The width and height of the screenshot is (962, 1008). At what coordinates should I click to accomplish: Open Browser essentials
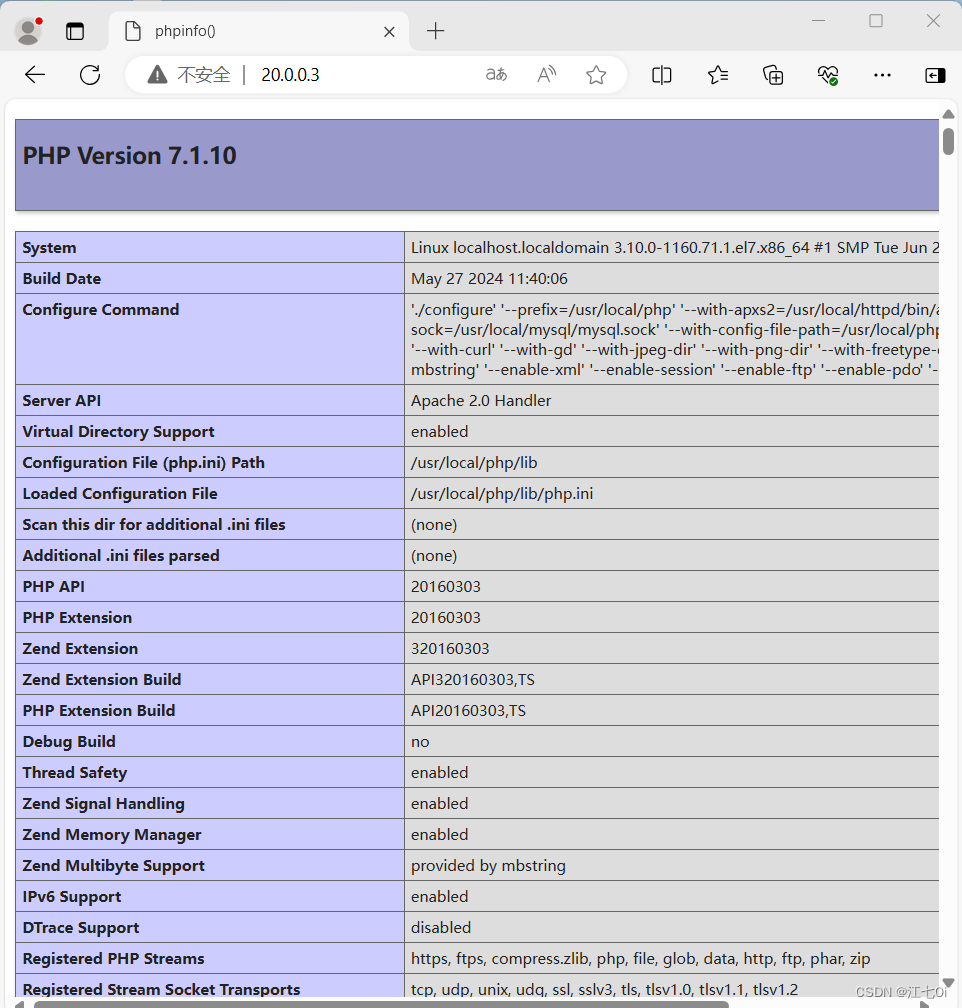coord(827,75)
